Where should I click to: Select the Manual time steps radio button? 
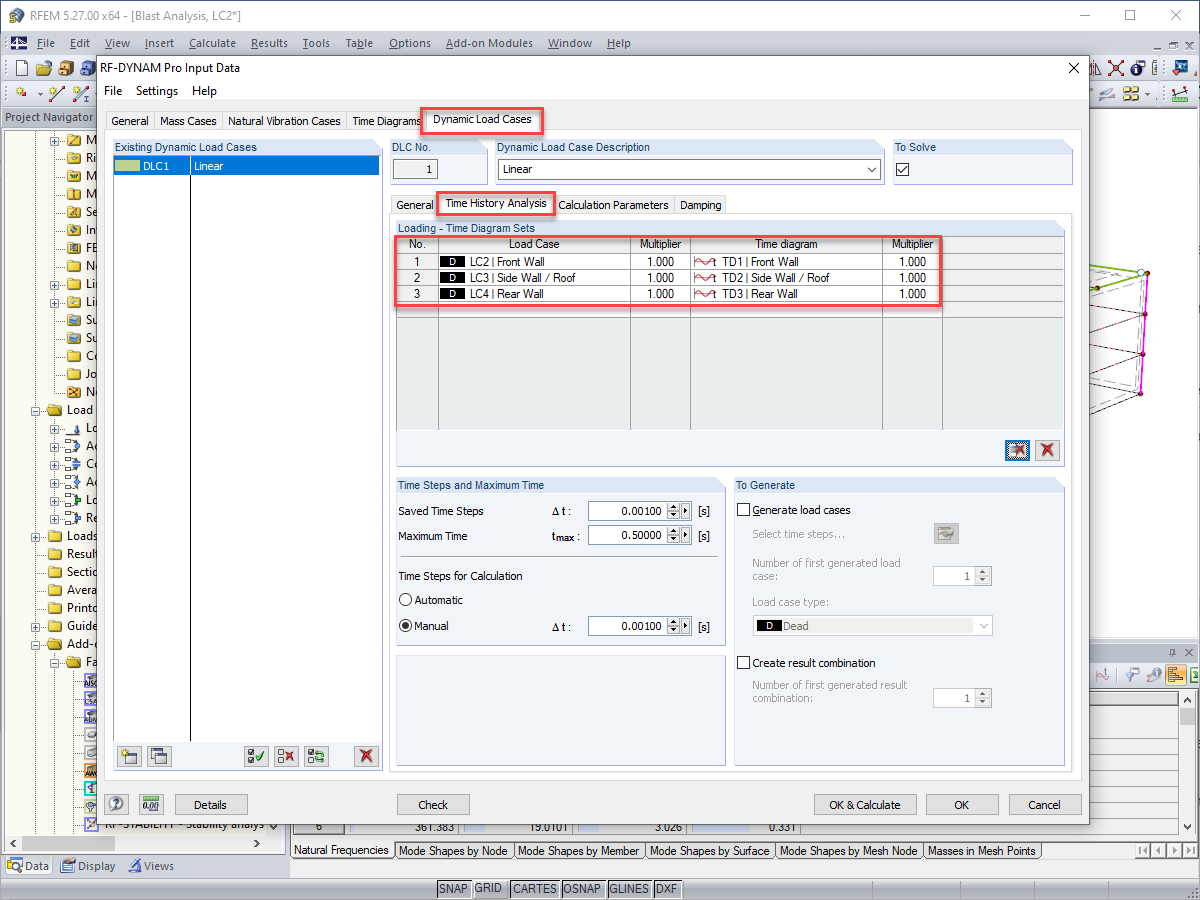click(x=405, y=626)
